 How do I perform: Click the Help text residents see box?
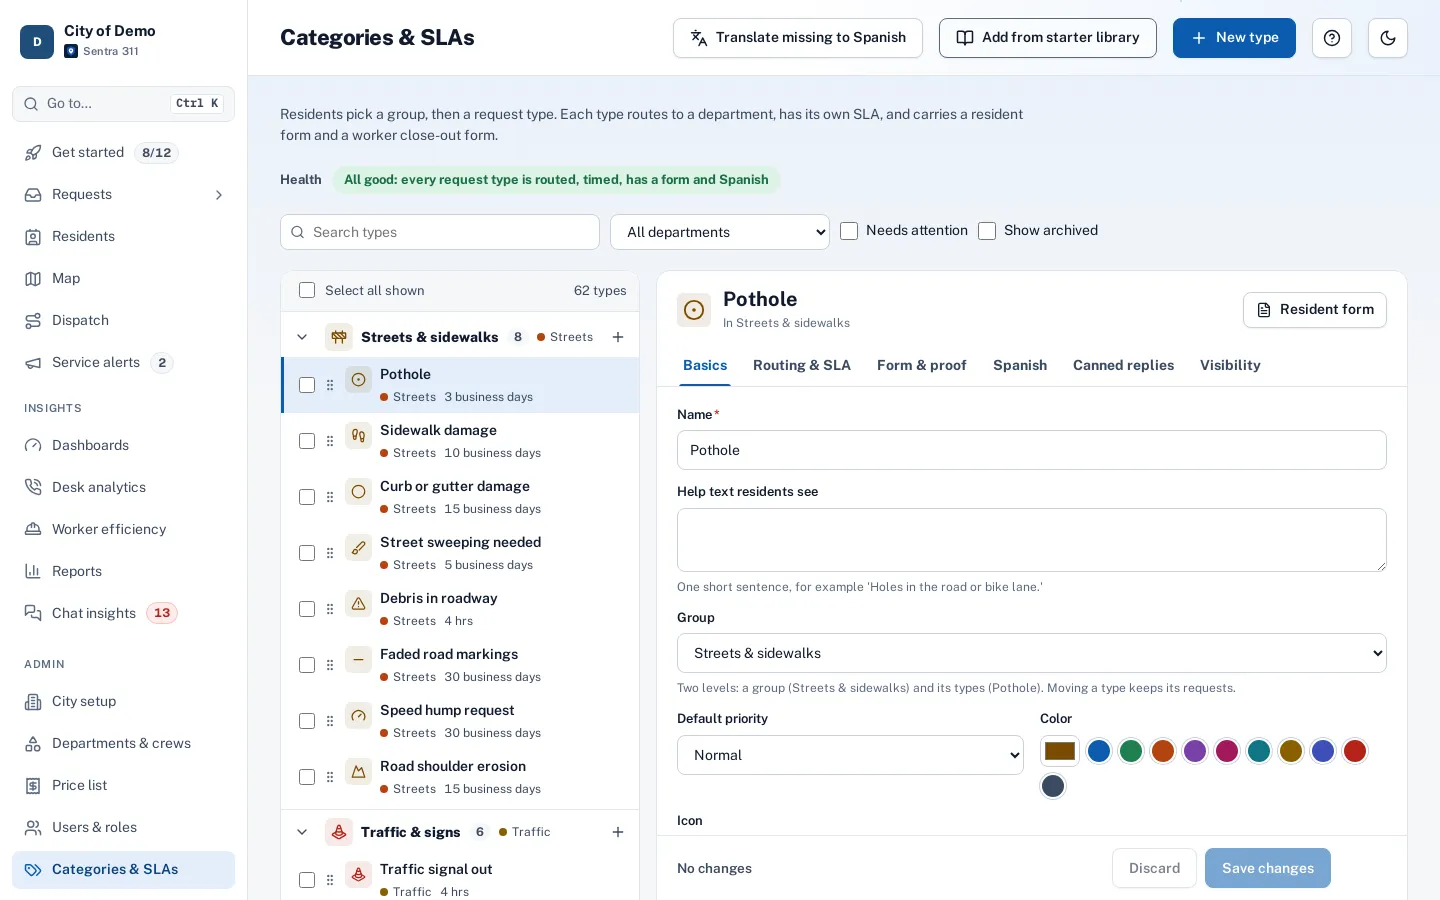(1032, 540)
